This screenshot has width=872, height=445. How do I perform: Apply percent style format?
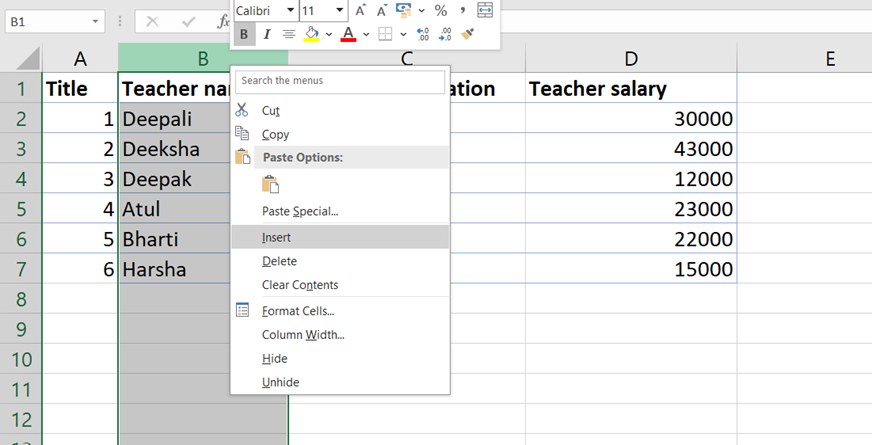[x=440, y=10]
